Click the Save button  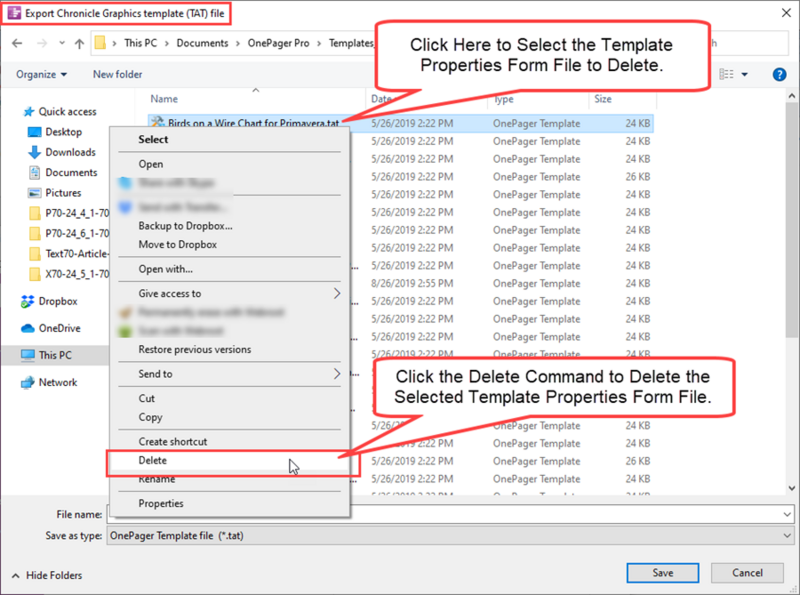[x=663, y=574]
